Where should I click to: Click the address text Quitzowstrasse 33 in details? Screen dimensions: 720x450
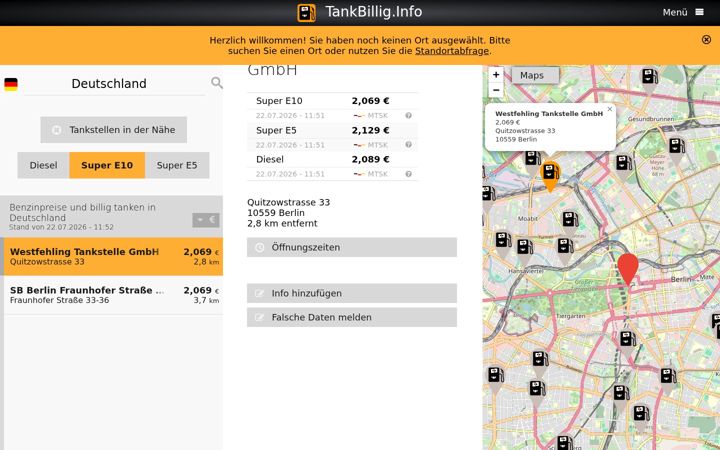tap(288, 202)
